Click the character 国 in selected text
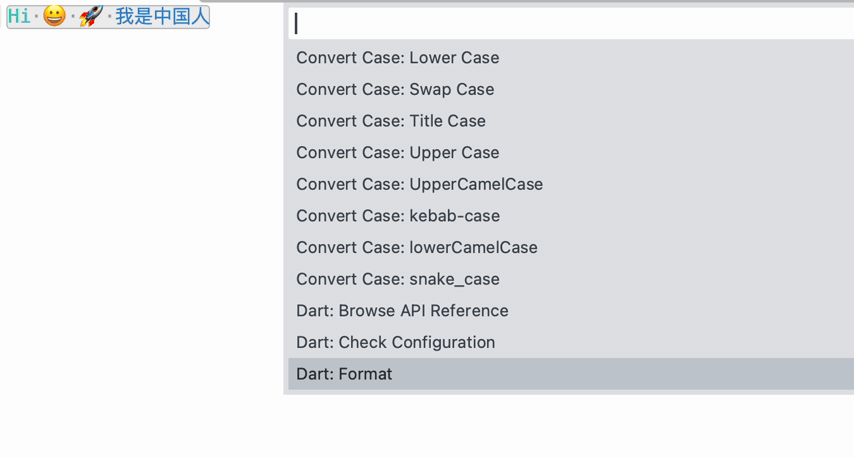 pos(181,16)
